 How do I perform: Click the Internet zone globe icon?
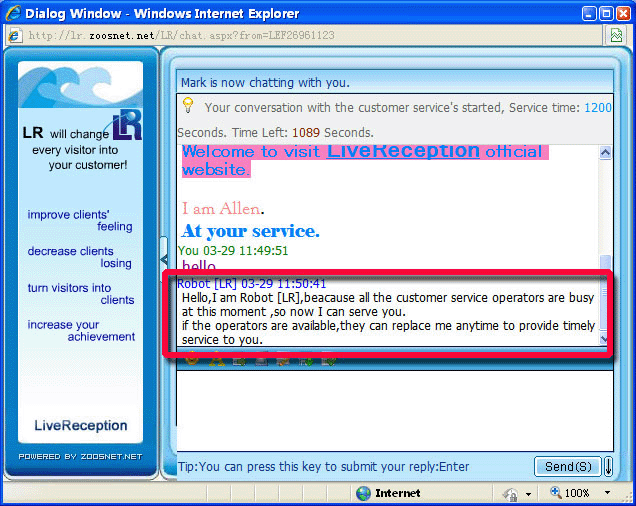[363, 493]
